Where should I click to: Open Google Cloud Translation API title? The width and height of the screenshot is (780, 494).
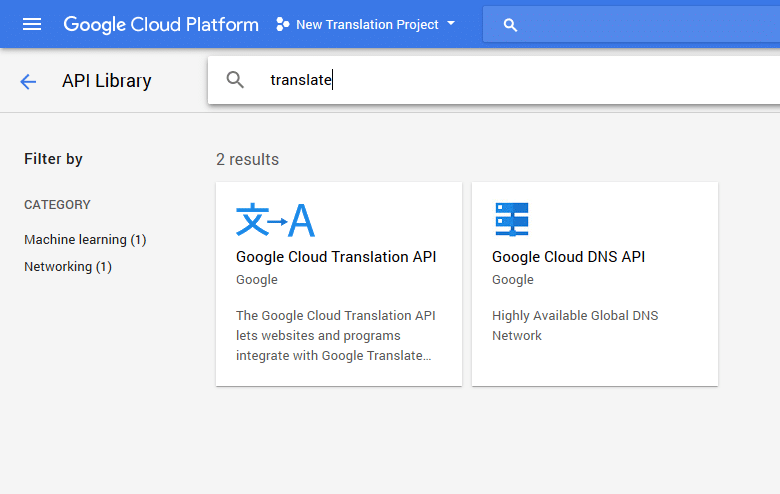point(336,257)
